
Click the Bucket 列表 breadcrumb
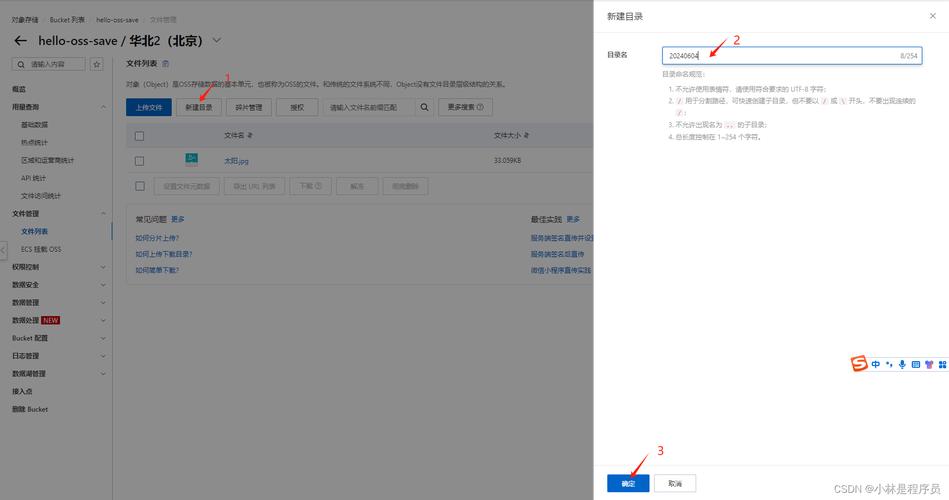click(x=67, y=20)
